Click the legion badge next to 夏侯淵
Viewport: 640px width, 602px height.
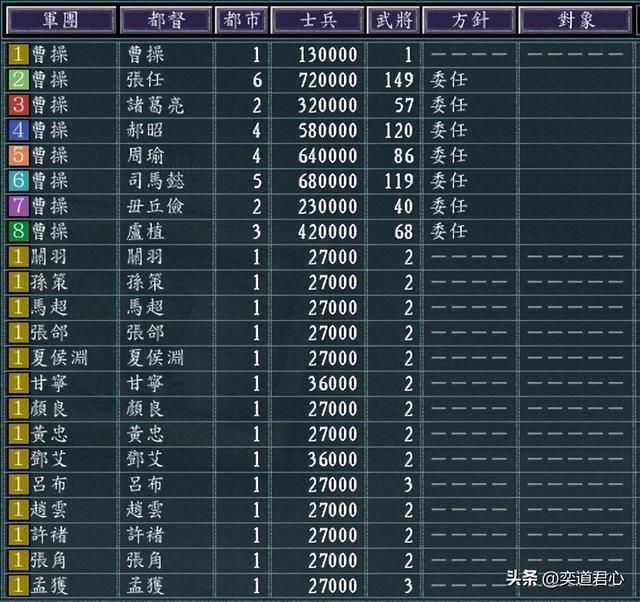click(18, 358)
